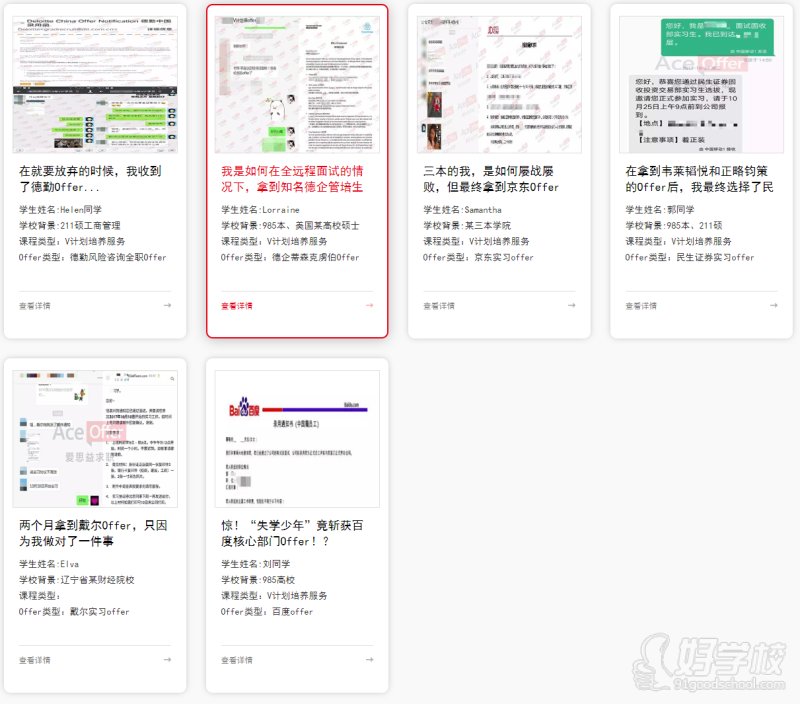Open the 德勤 offer notification email thumbnail
Viewport: 800px width, 704px height.
(95, 84)
